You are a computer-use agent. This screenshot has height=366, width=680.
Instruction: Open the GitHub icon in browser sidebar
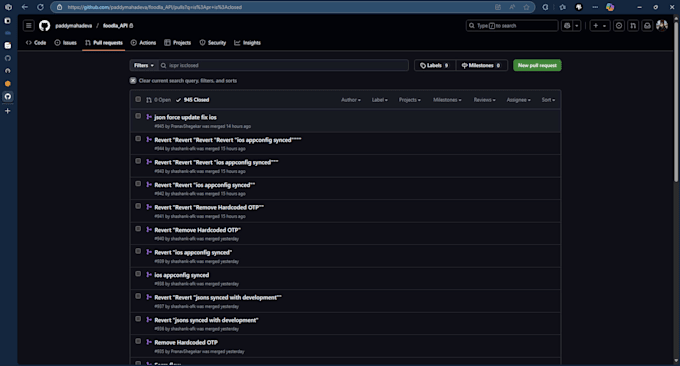7,96
